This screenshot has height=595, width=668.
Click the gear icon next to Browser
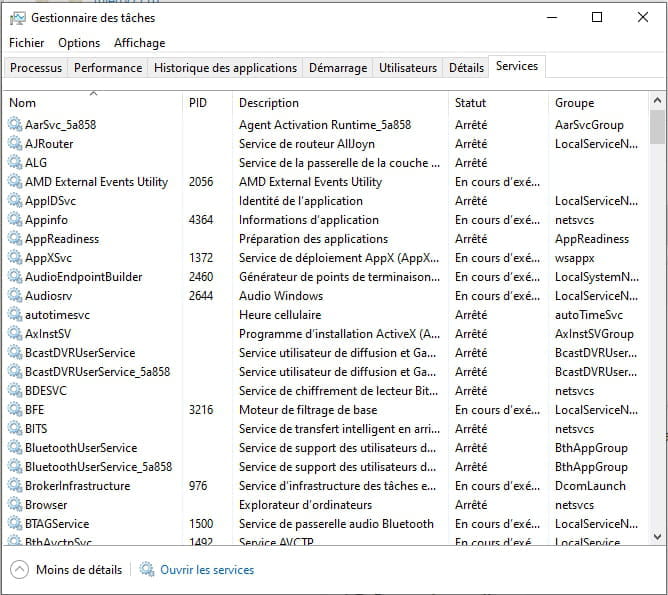(x=15, y=504)
